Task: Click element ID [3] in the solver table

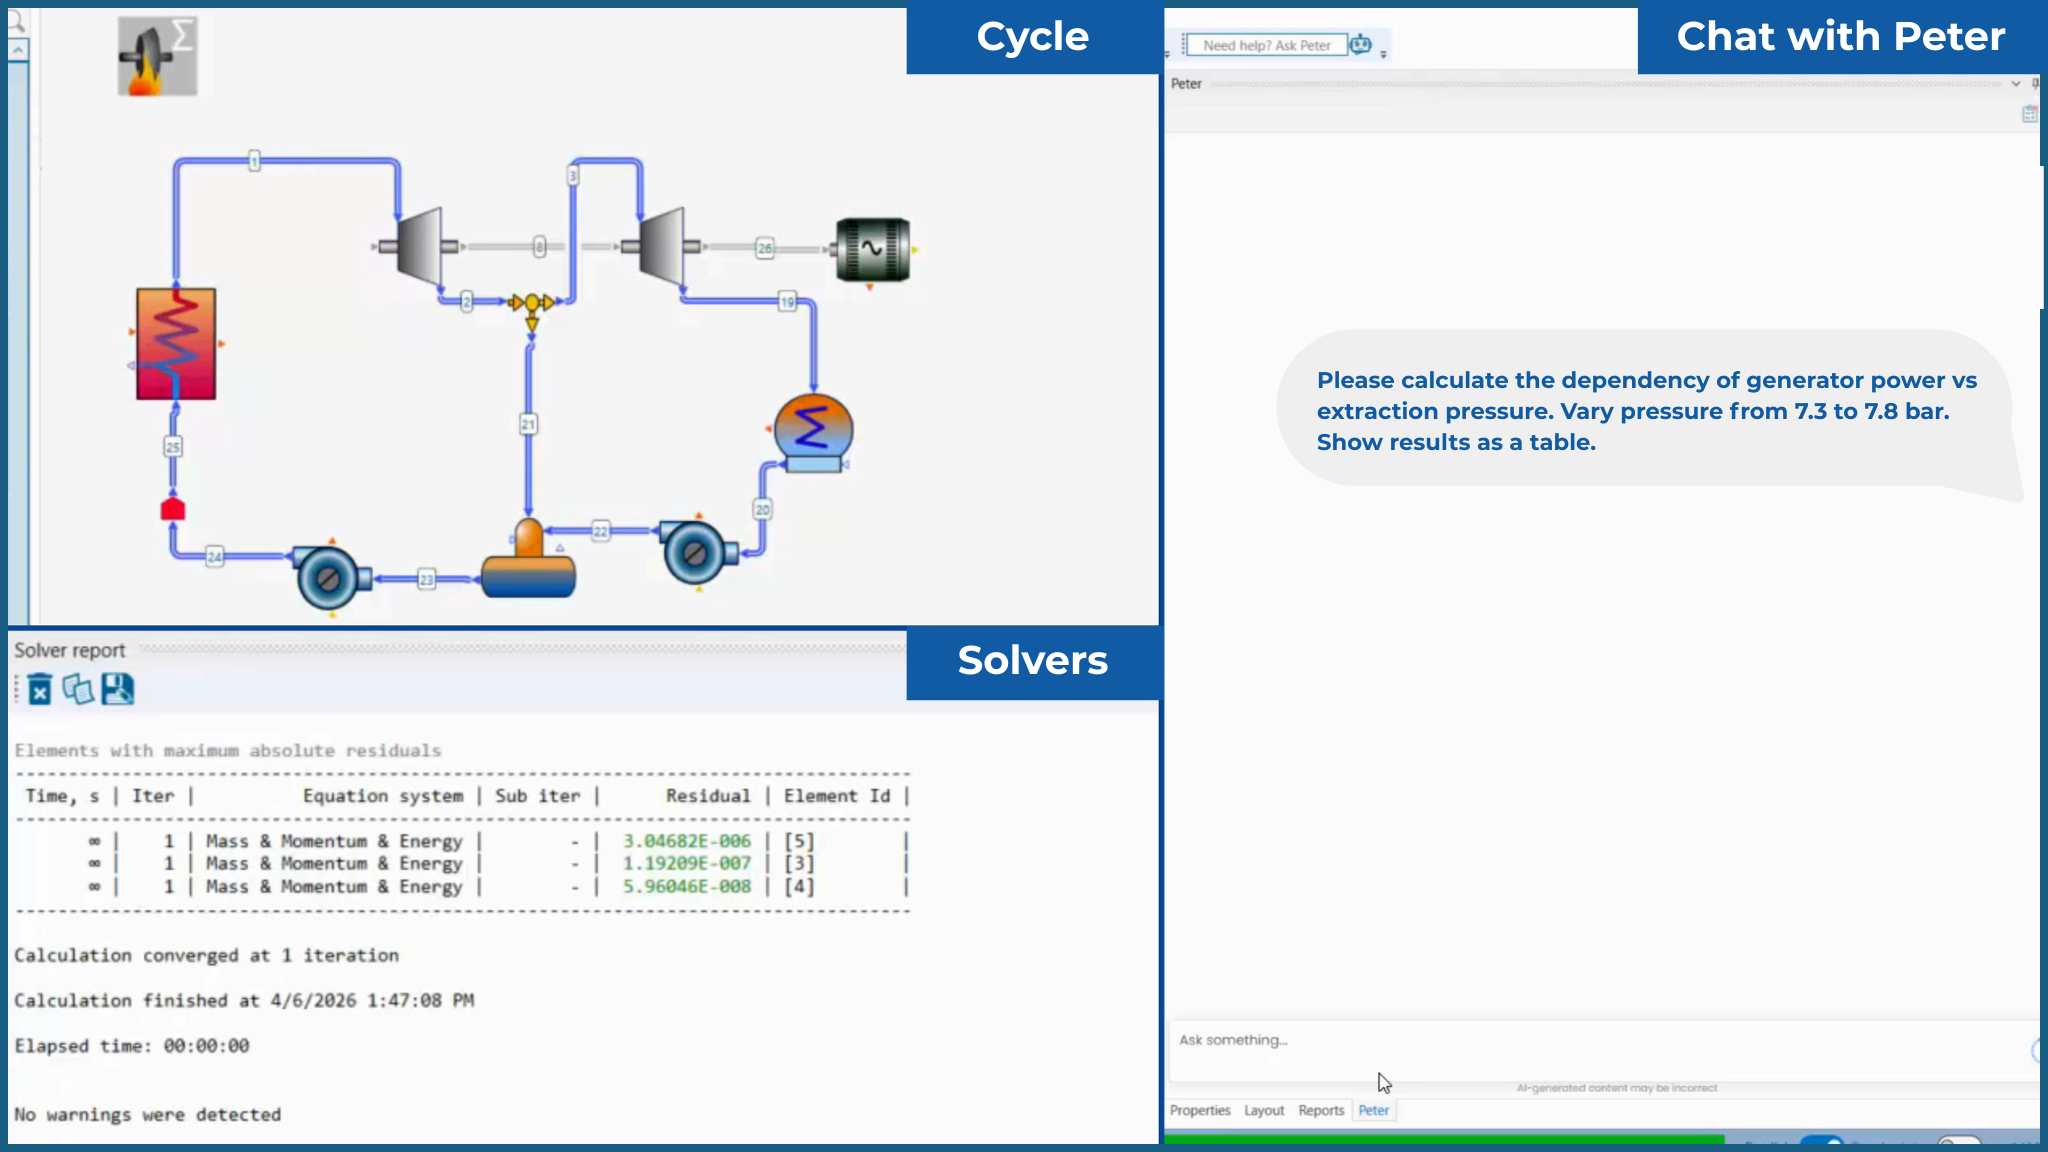Action: tap(799, 863)
